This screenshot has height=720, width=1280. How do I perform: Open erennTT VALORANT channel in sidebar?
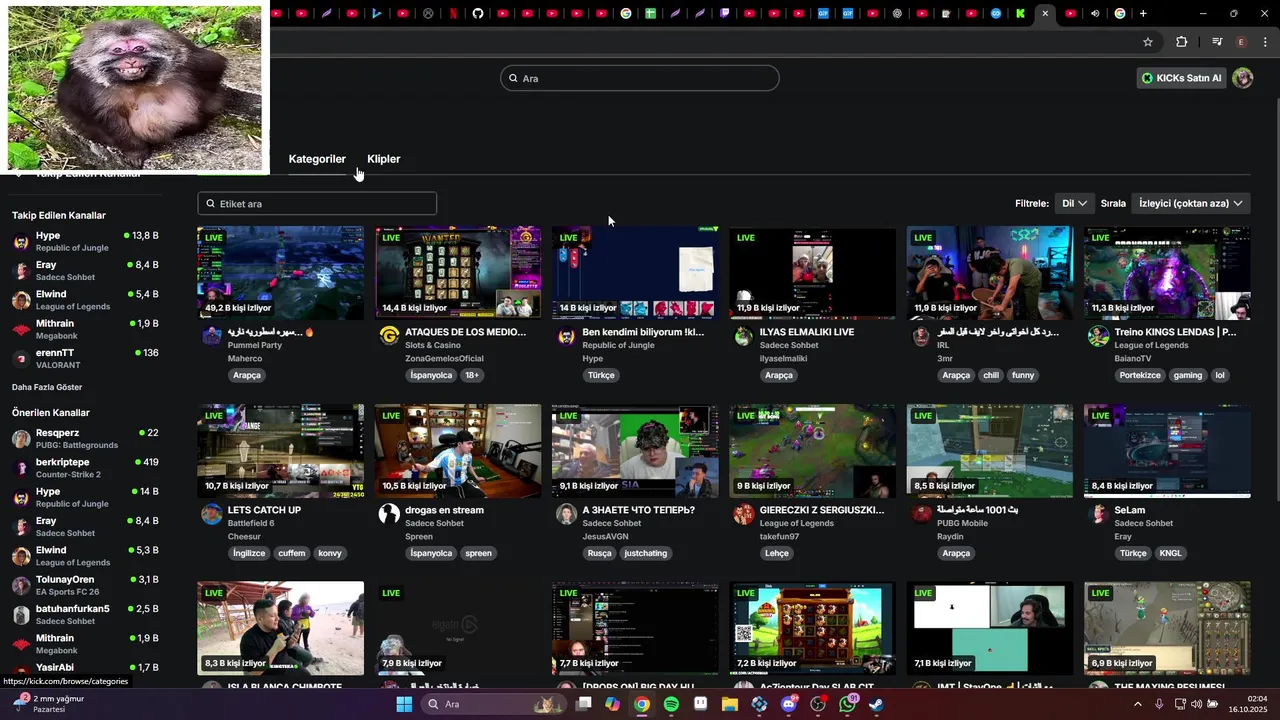point(85,358)
